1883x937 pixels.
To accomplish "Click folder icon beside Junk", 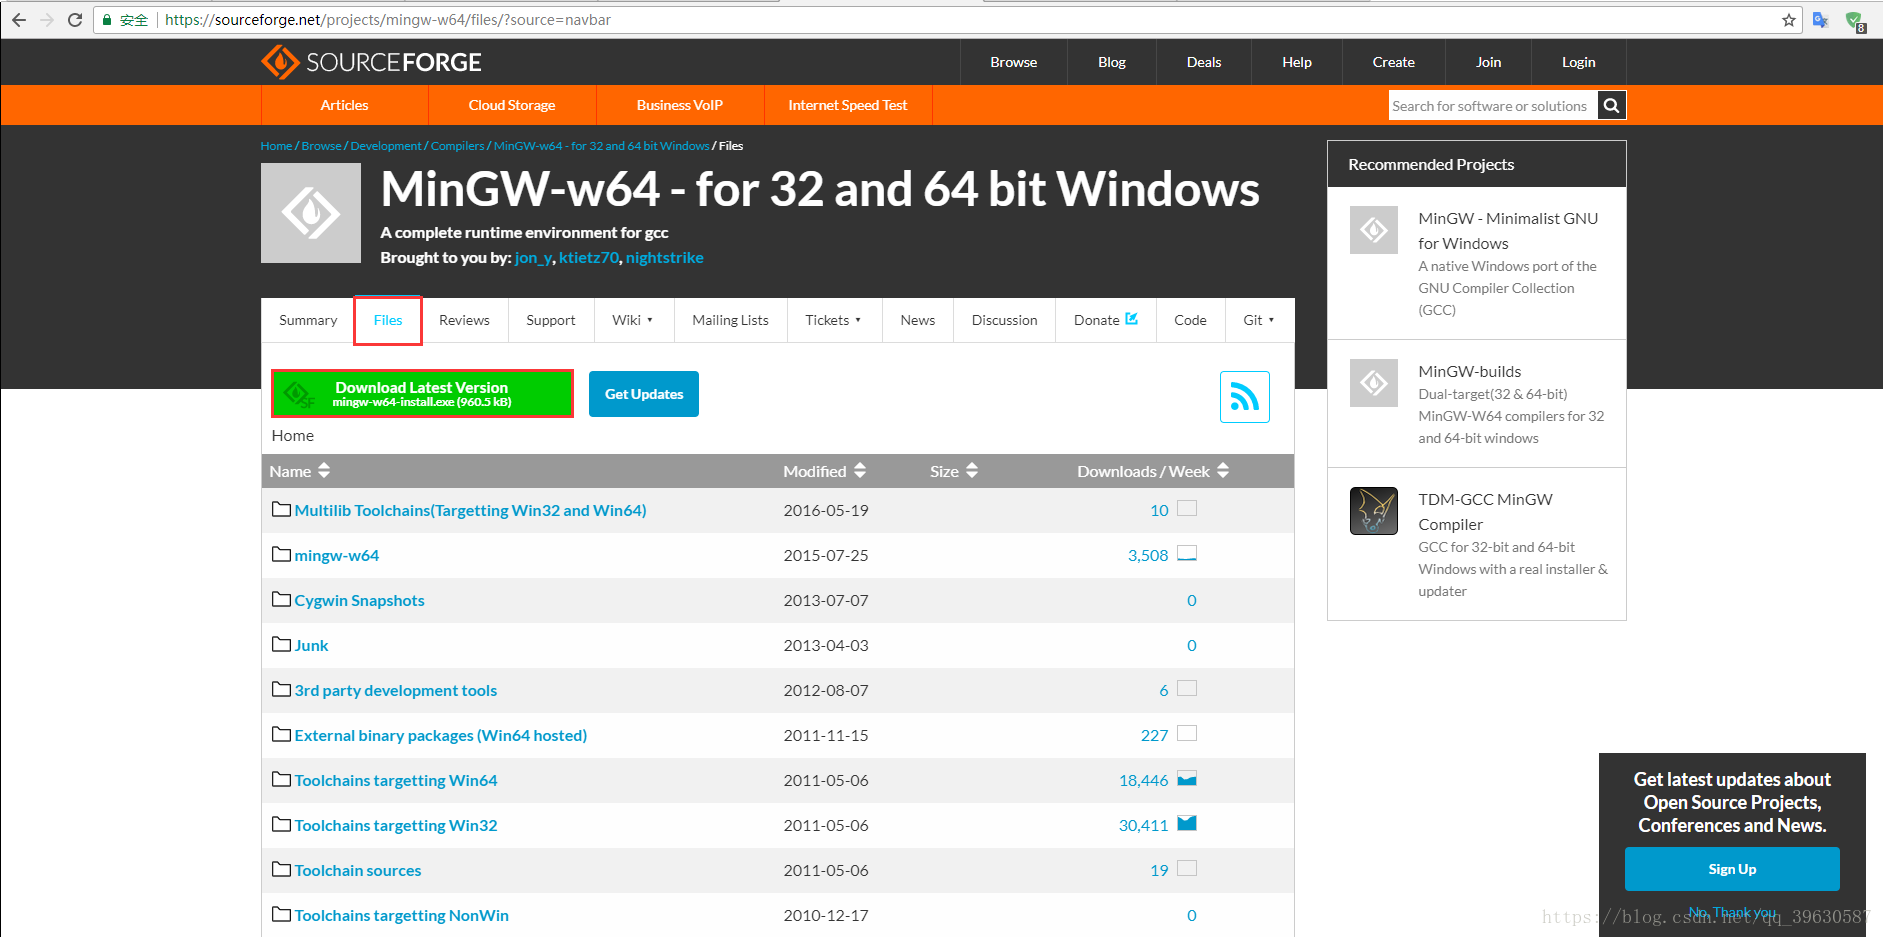I will pos(282,645).
